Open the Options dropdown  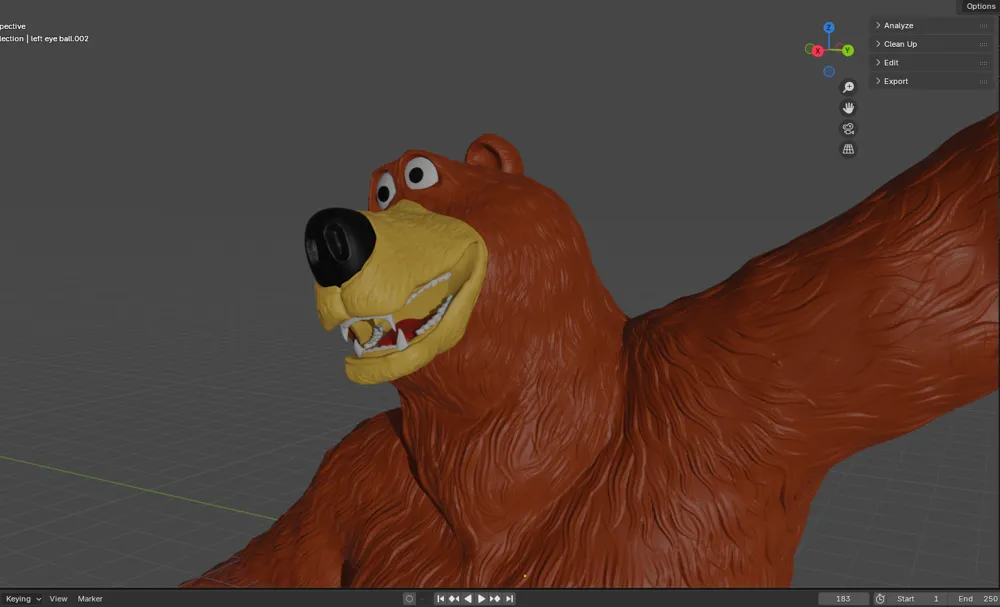(980, 6)
